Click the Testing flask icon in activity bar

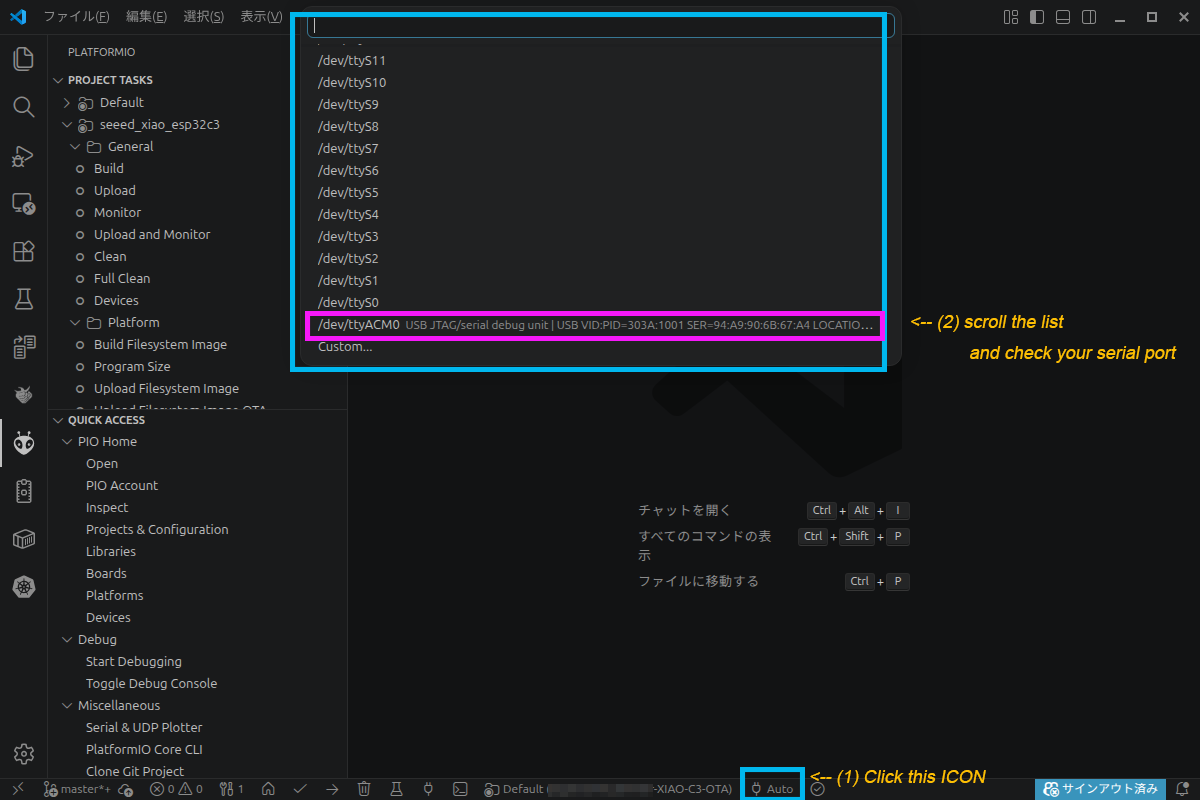[23, 299]
